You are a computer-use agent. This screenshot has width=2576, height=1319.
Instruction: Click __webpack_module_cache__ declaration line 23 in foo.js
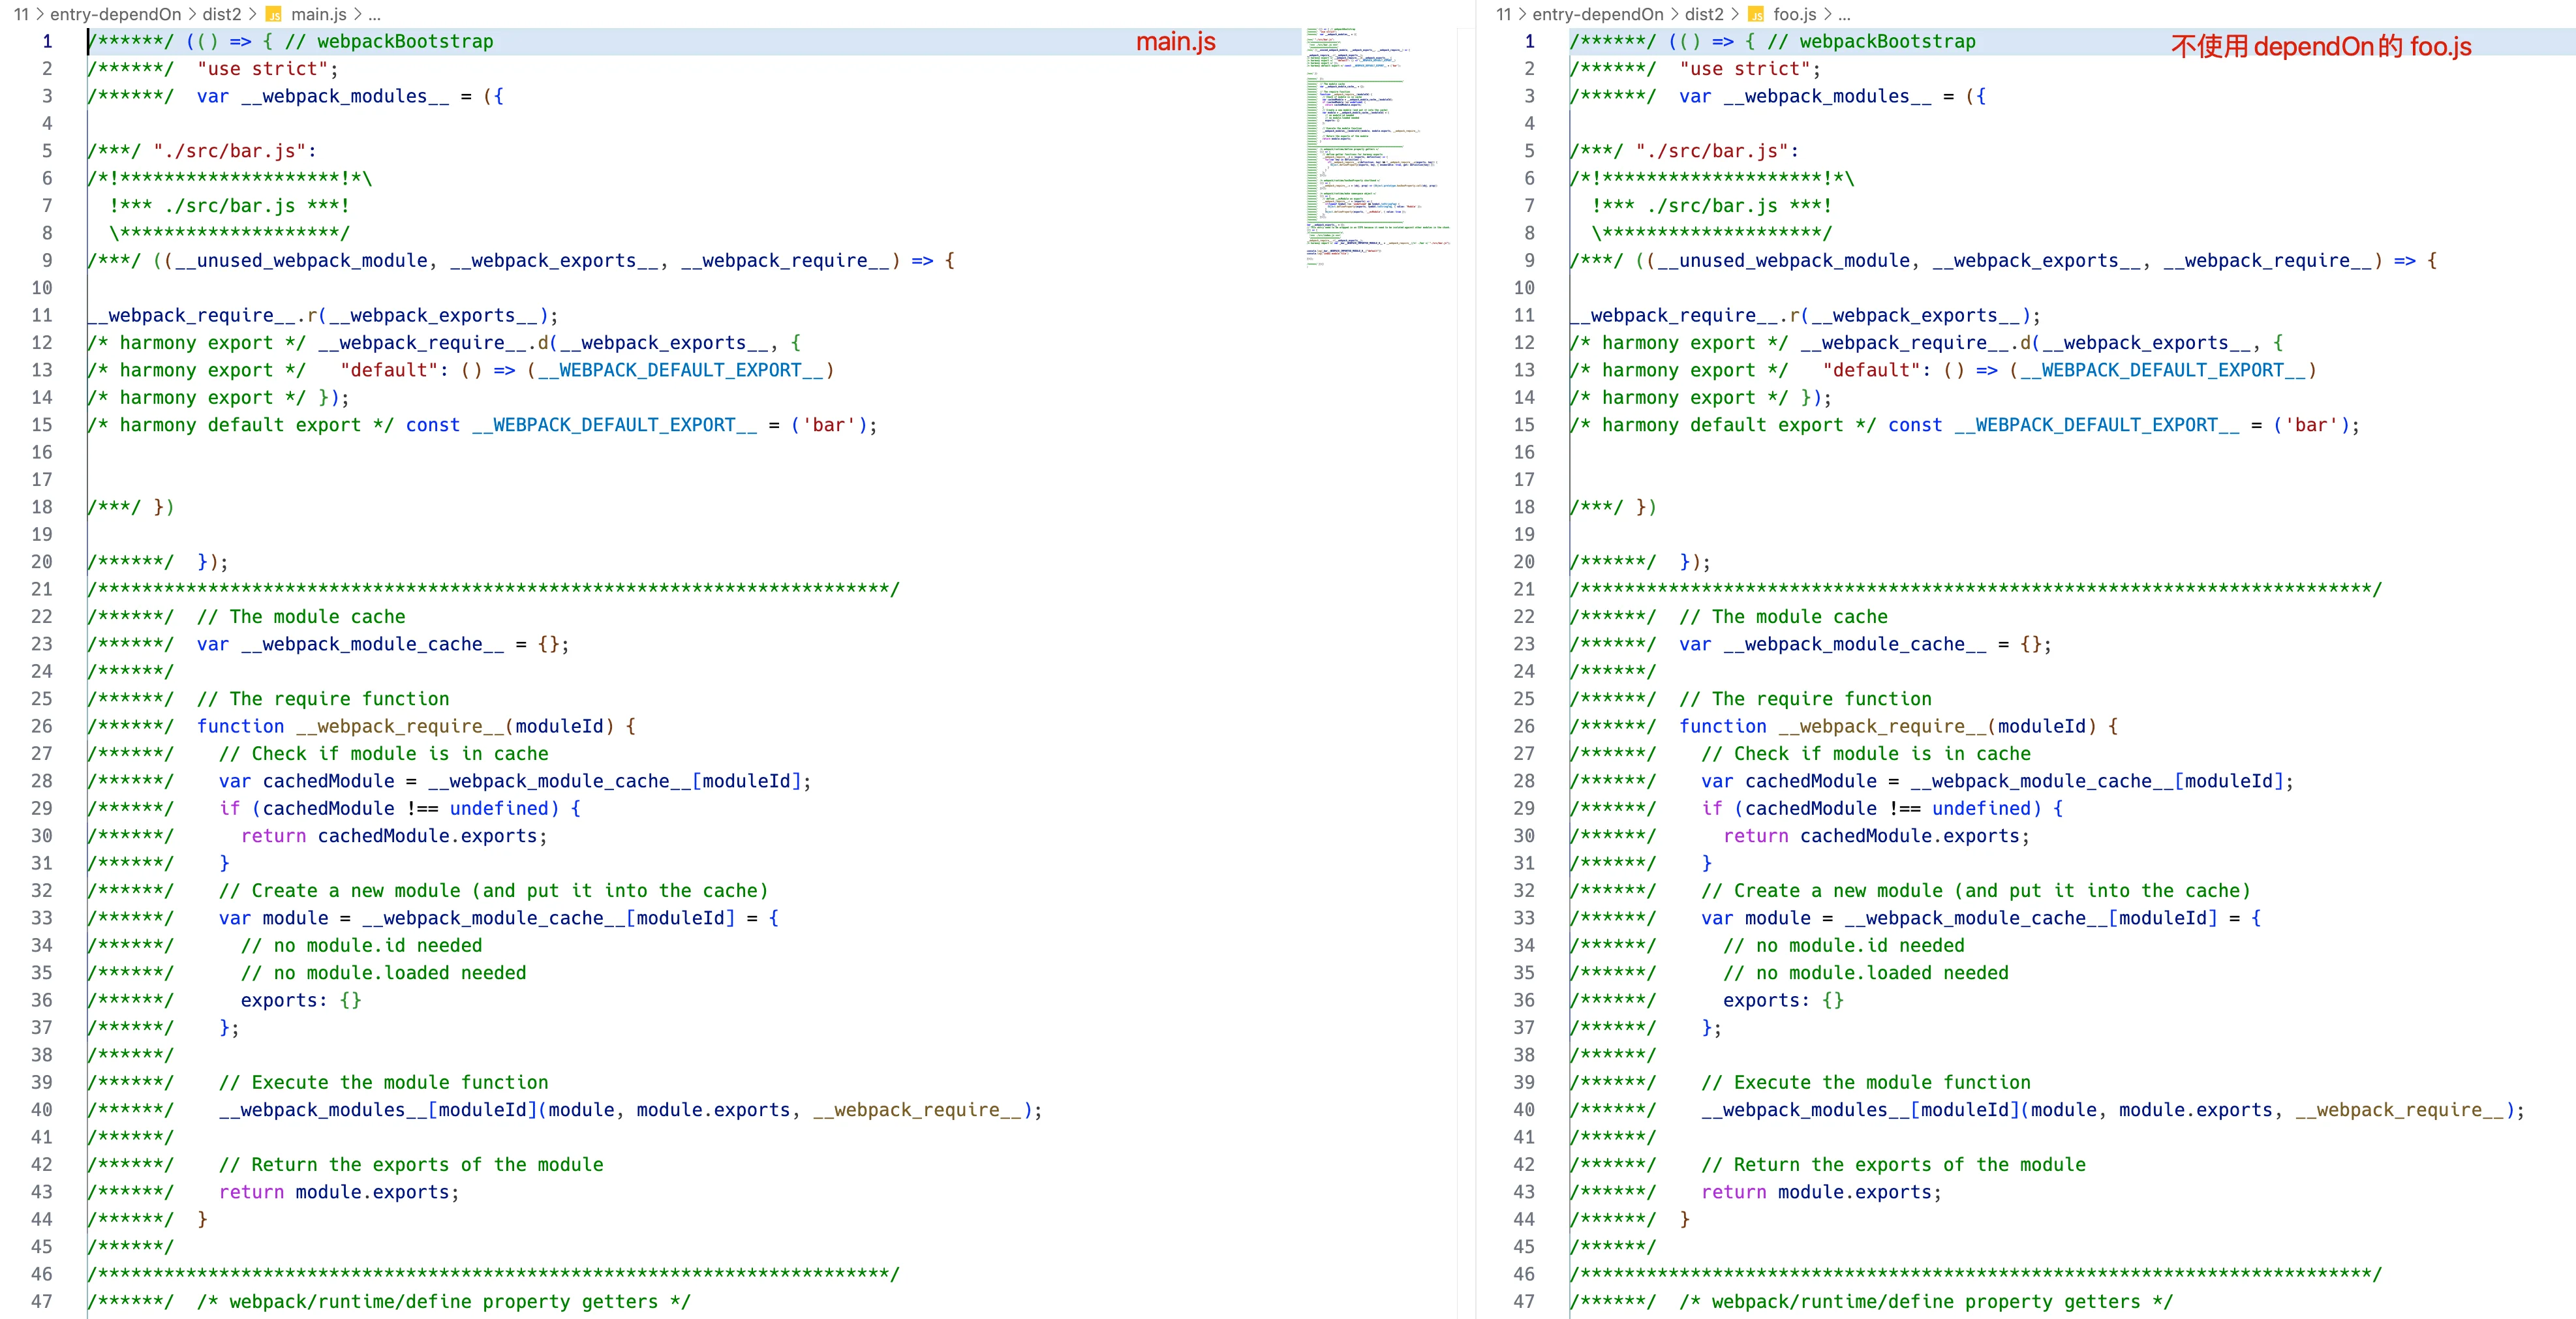click(1854, 644)
